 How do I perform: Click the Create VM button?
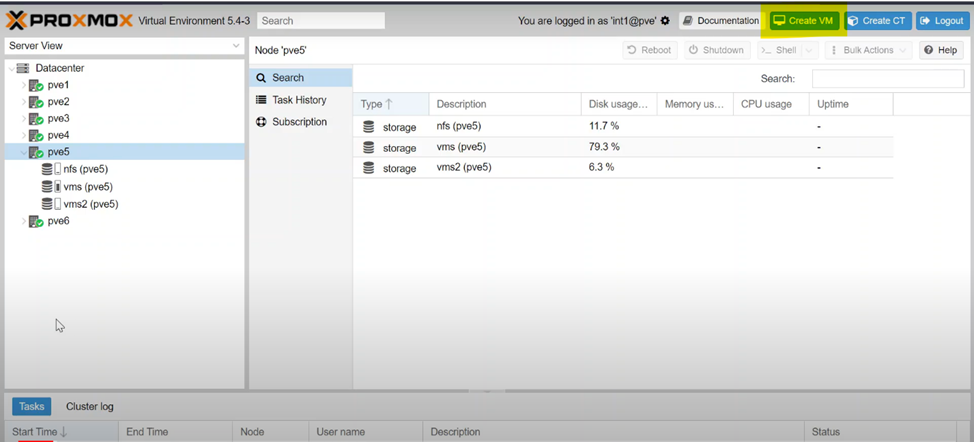(x=804, y=20)
